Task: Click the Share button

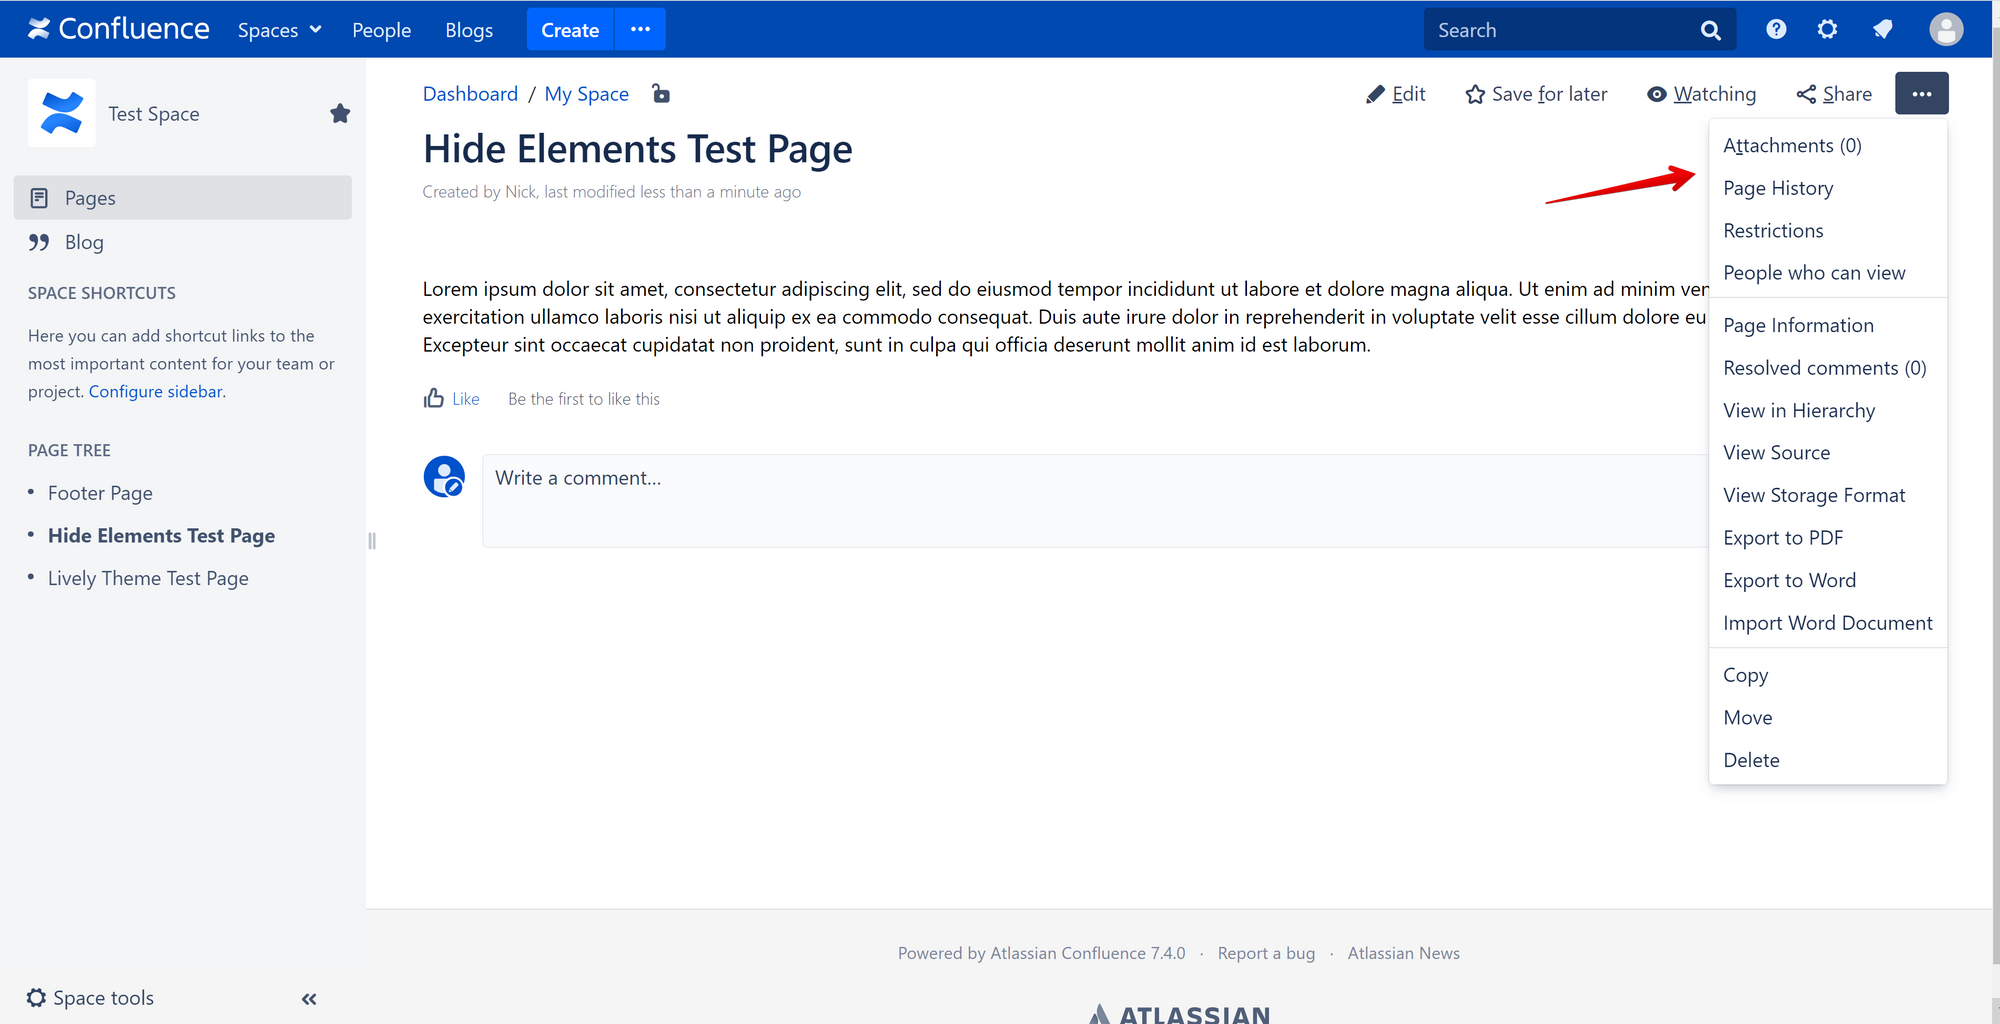Action: (1834, 94)
